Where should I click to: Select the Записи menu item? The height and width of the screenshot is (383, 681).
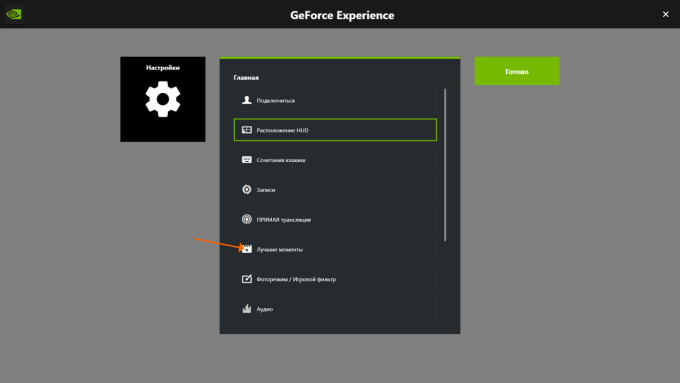(335, 190)
